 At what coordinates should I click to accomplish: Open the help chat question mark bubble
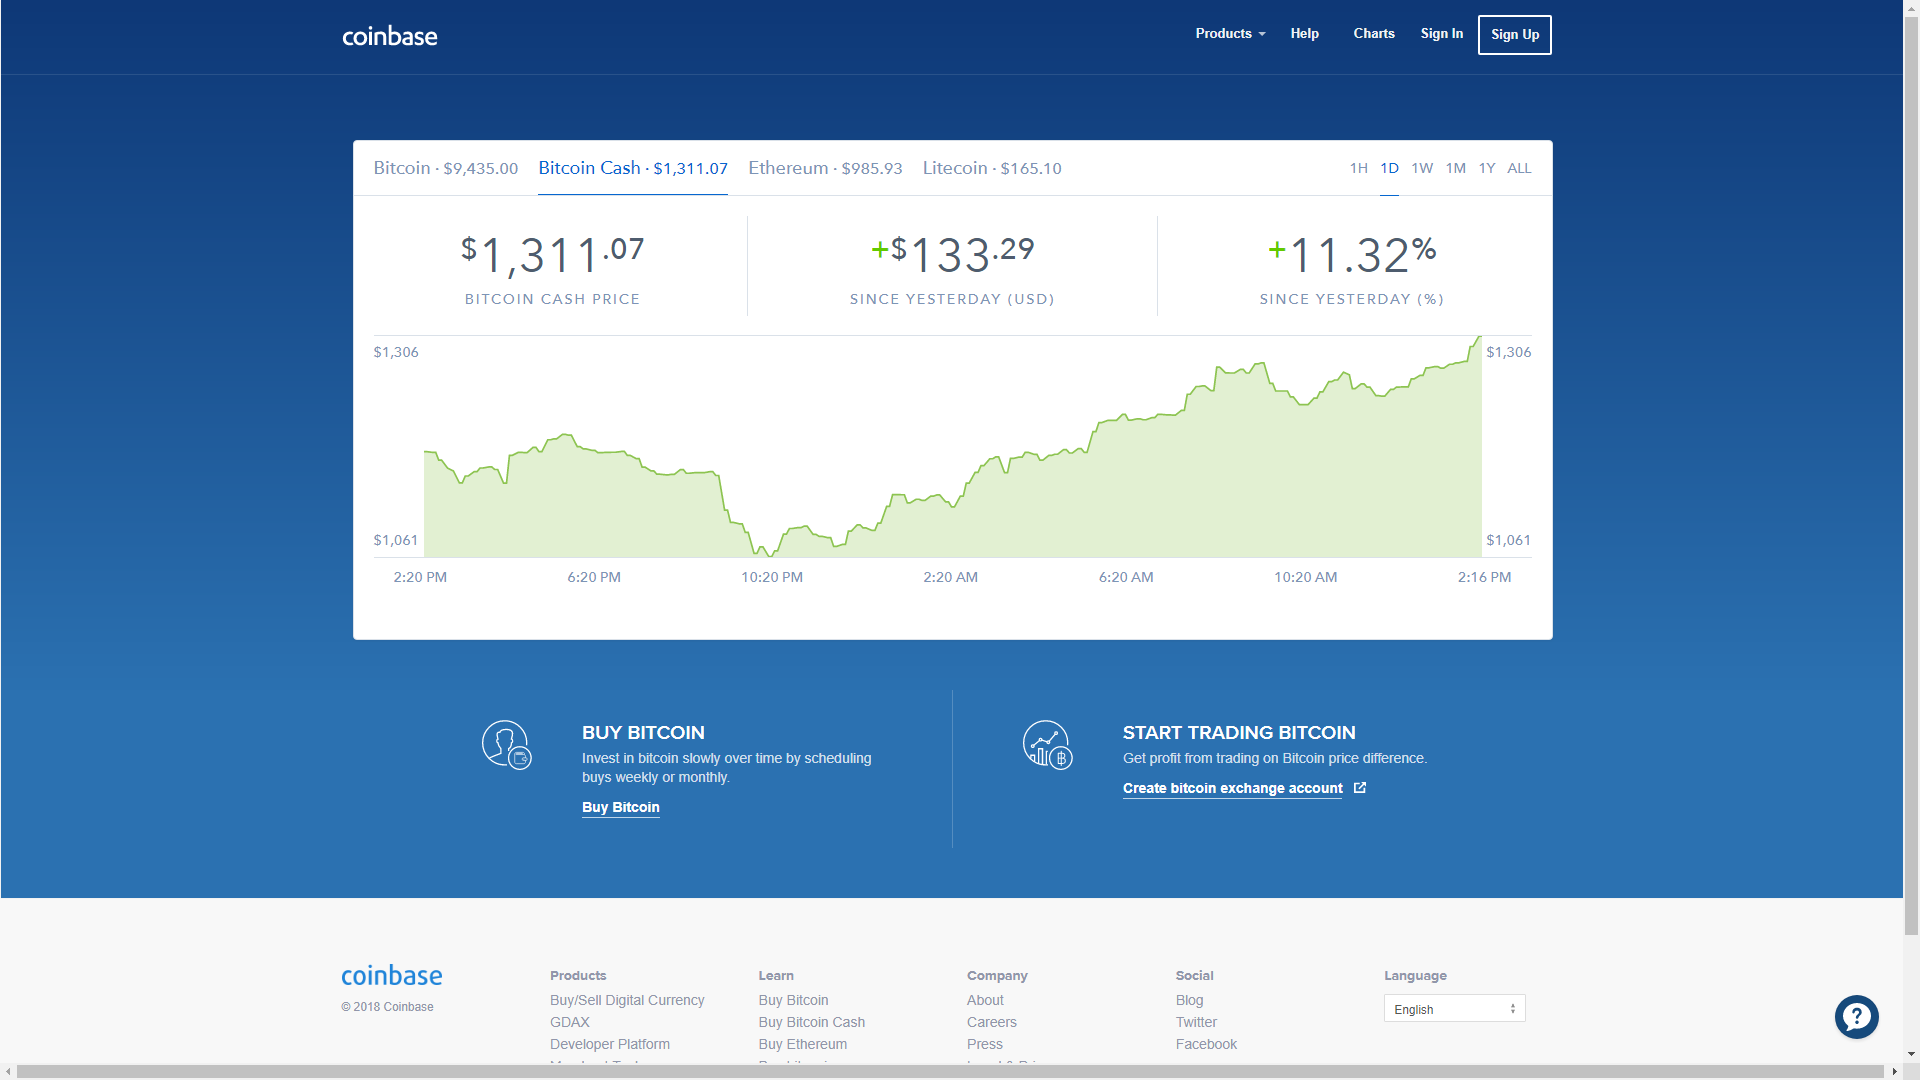coord(1856,1017)
